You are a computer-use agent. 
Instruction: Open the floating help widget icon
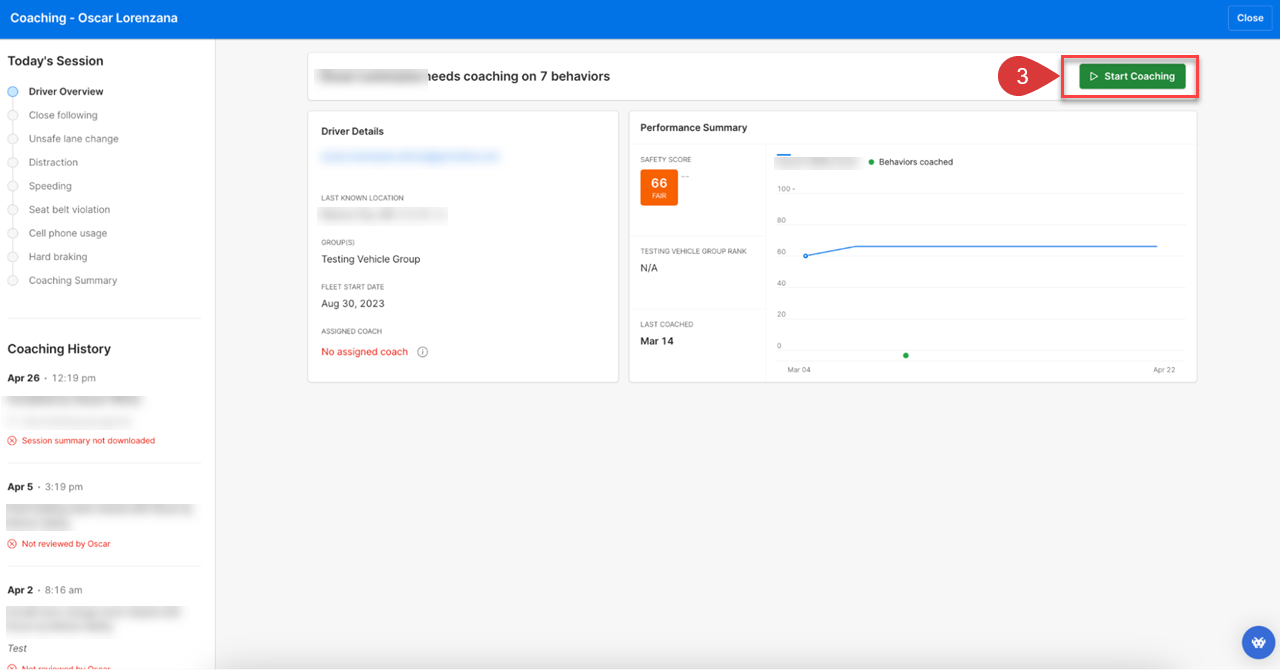pos(1258,642)
